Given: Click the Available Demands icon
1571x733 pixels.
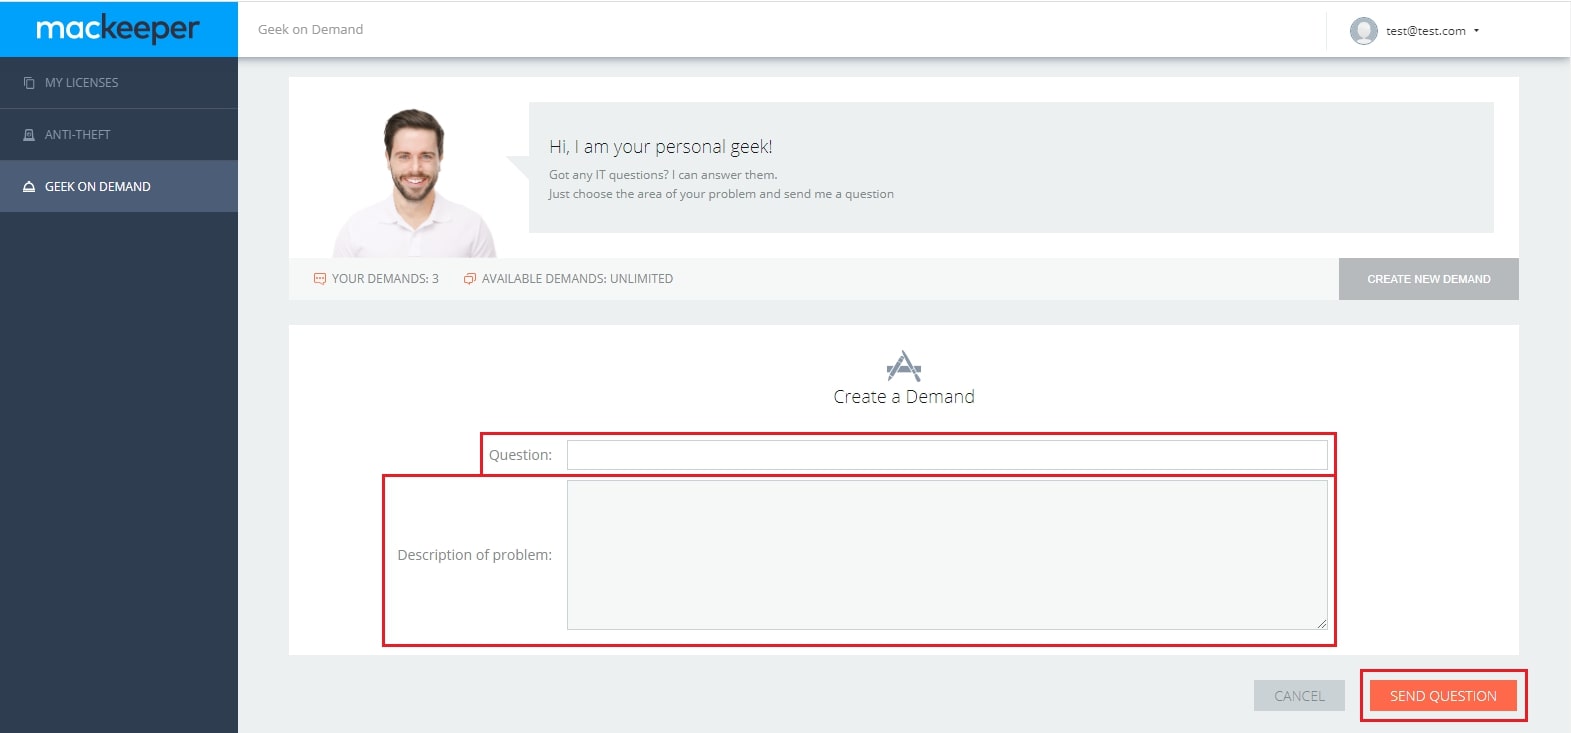Looking at the screenshot, I should [469, 279].
